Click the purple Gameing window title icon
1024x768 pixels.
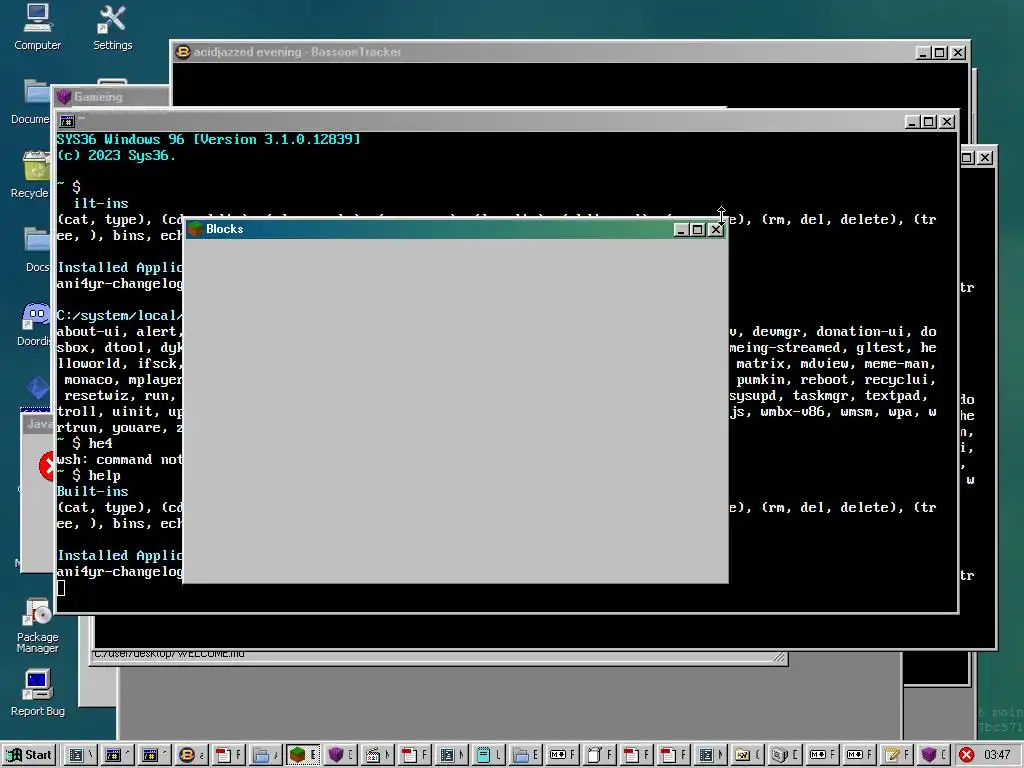pos(63,97)
